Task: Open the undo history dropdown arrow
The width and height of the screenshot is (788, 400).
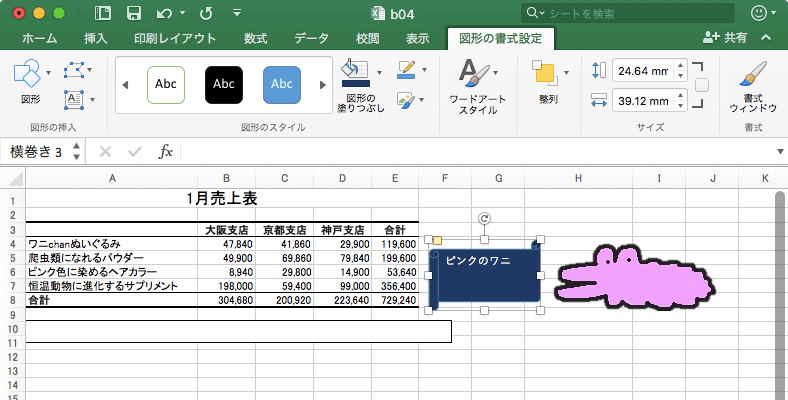Action: 182,13
